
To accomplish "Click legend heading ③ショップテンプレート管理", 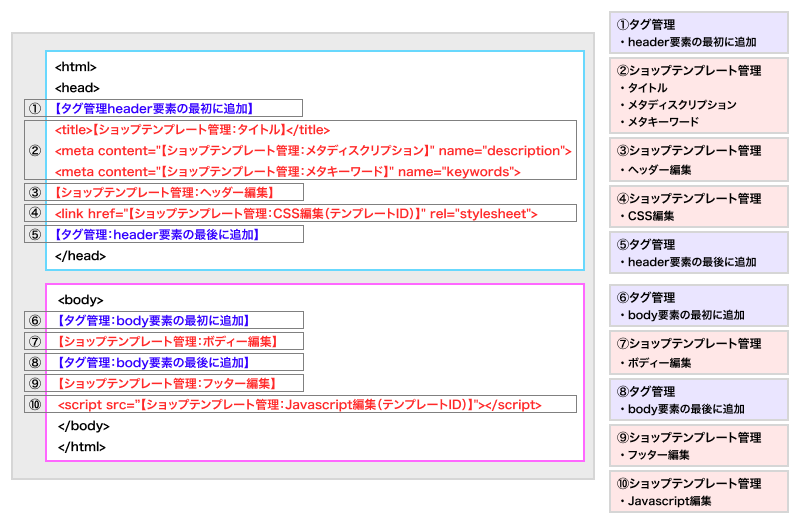I will click(x=689, y=151).
